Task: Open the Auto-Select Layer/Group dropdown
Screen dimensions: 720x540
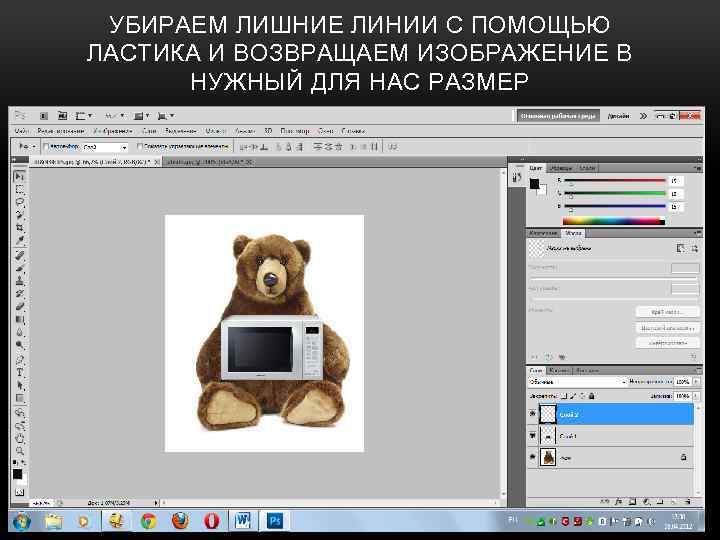Action: click(x=105, y=147)
